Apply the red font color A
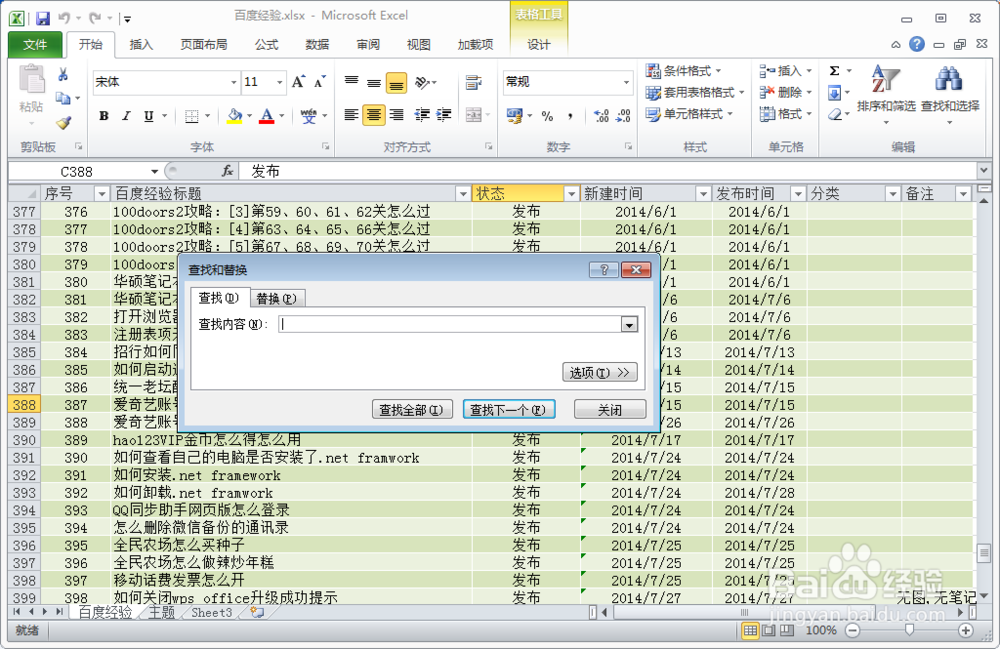Viewport: 1000px width, 649px height. tap(267, 116)
